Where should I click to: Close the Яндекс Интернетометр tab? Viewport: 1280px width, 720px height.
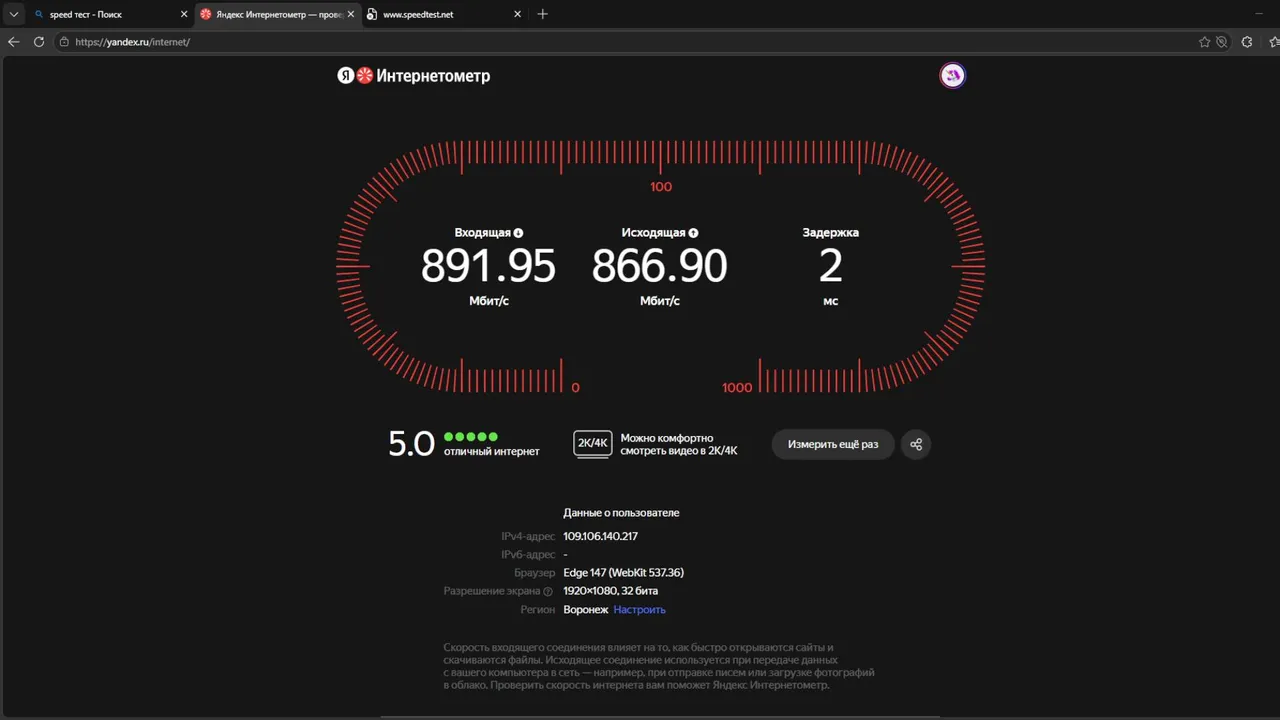(x=350, y=14)
